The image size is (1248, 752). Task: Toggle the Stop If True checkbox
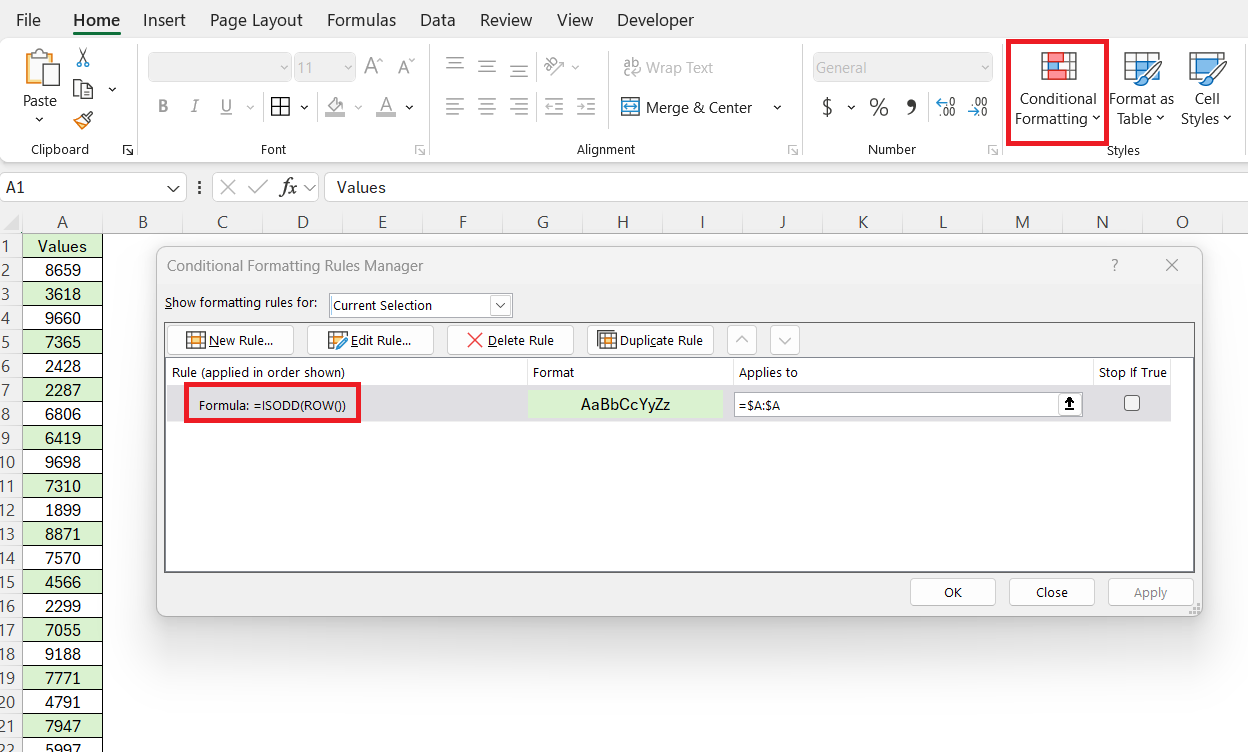(1132, 403)
